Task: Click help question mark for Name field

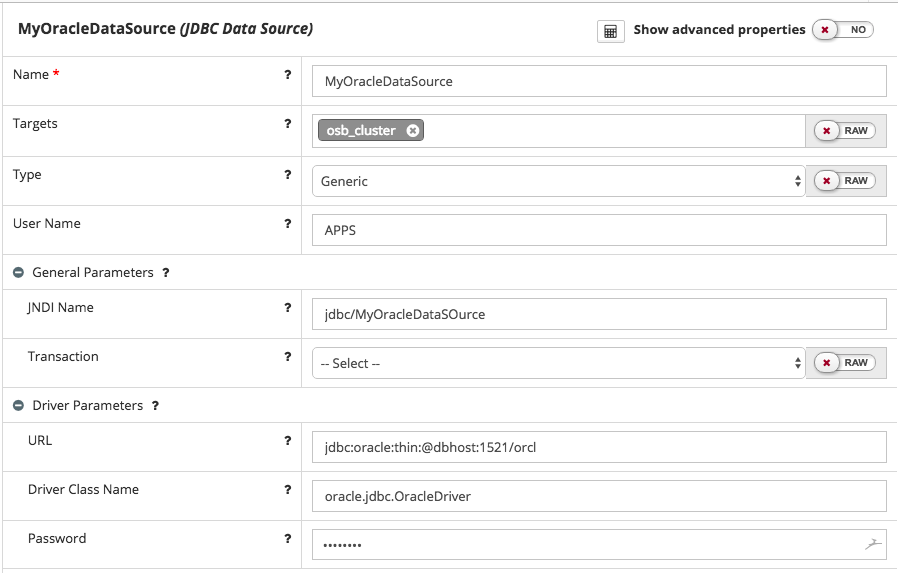Action: pos(288,75)
